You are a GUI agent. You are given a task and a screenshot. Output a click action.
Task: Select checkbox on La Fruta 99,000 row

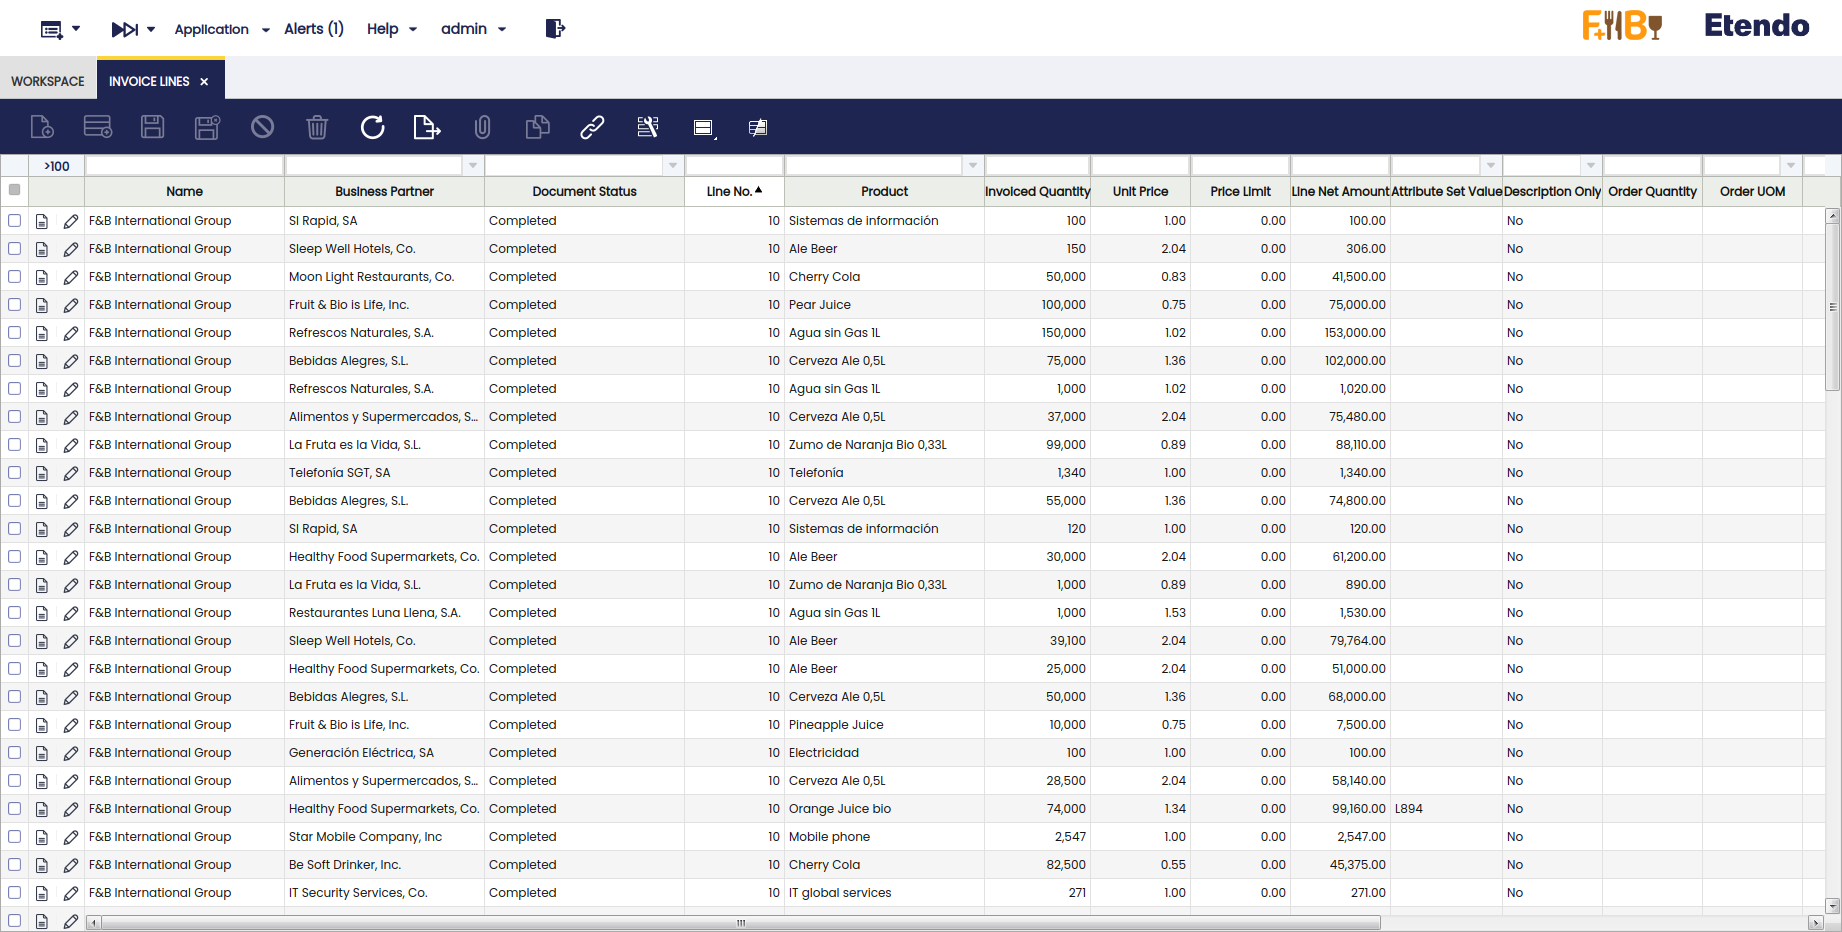coord(14,444)
